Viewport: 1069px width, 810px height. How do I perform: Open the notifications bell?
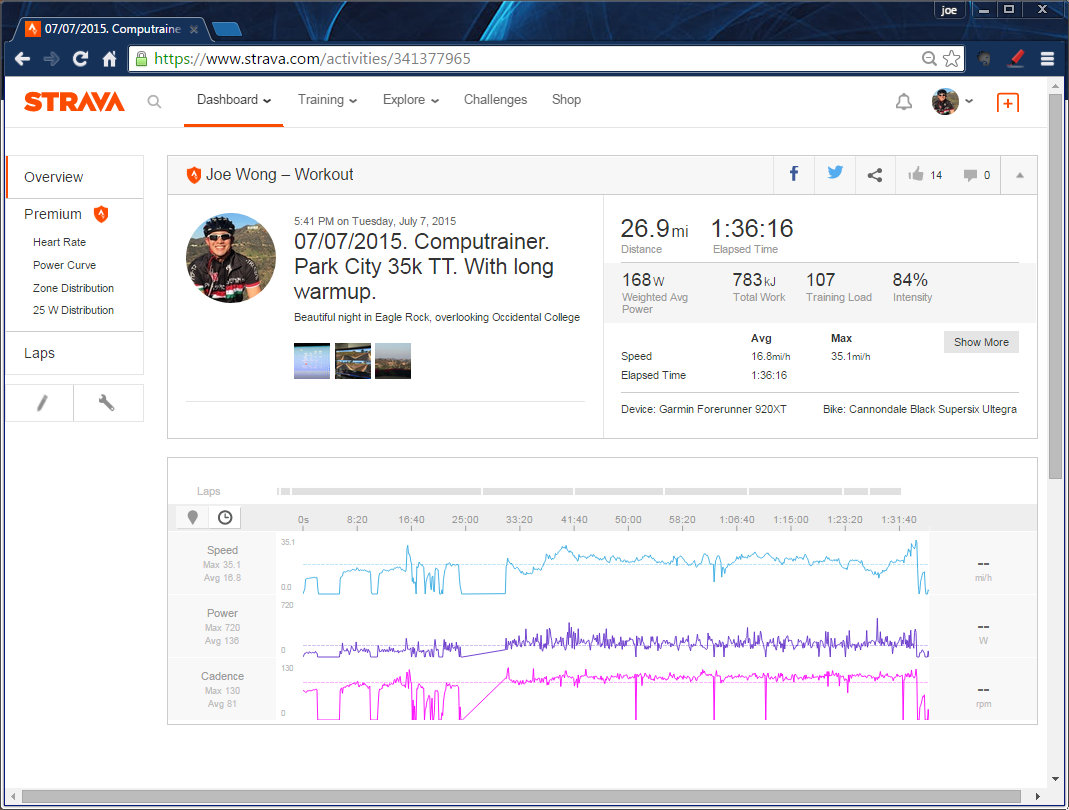[x=903, y=102]
